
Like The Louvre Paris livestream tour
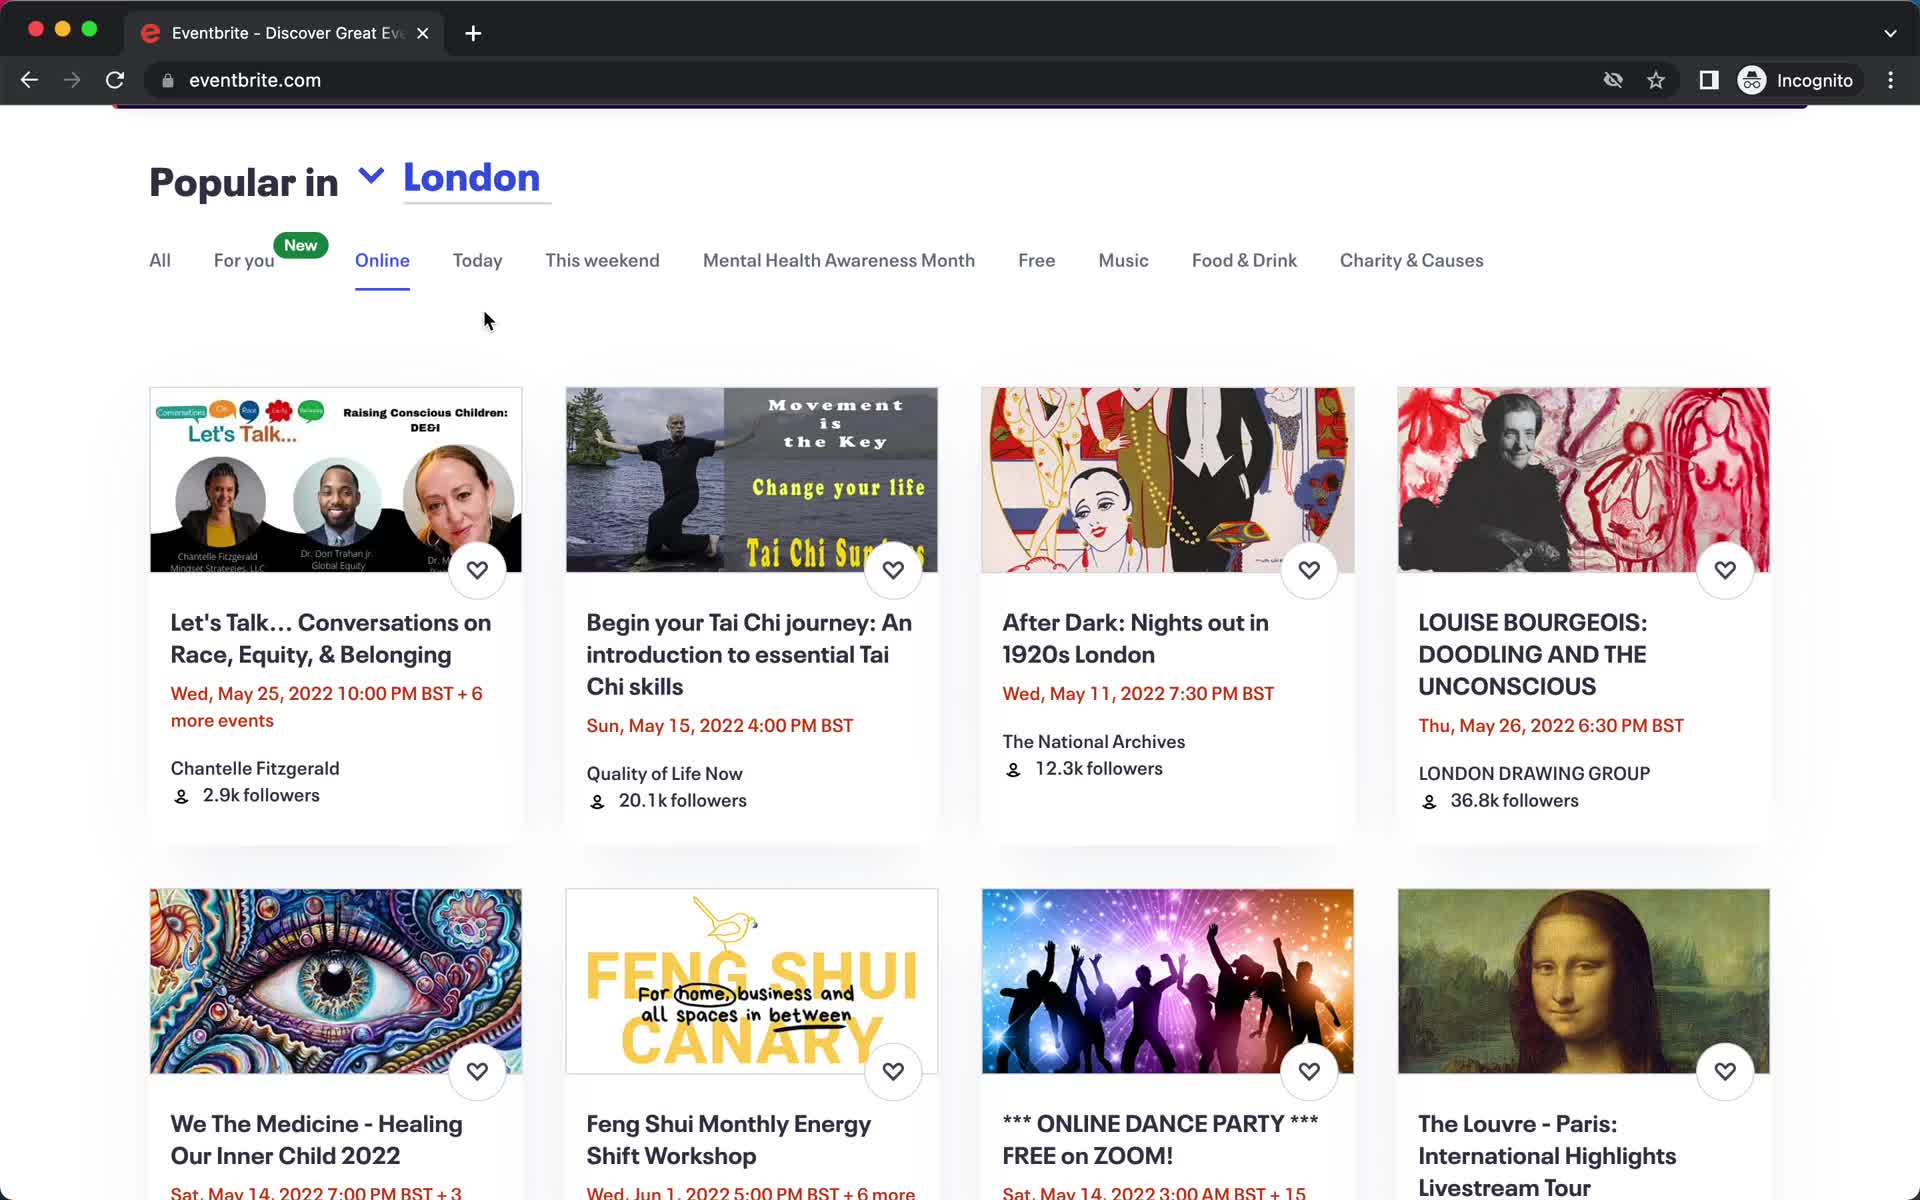click(1725, 1071)
